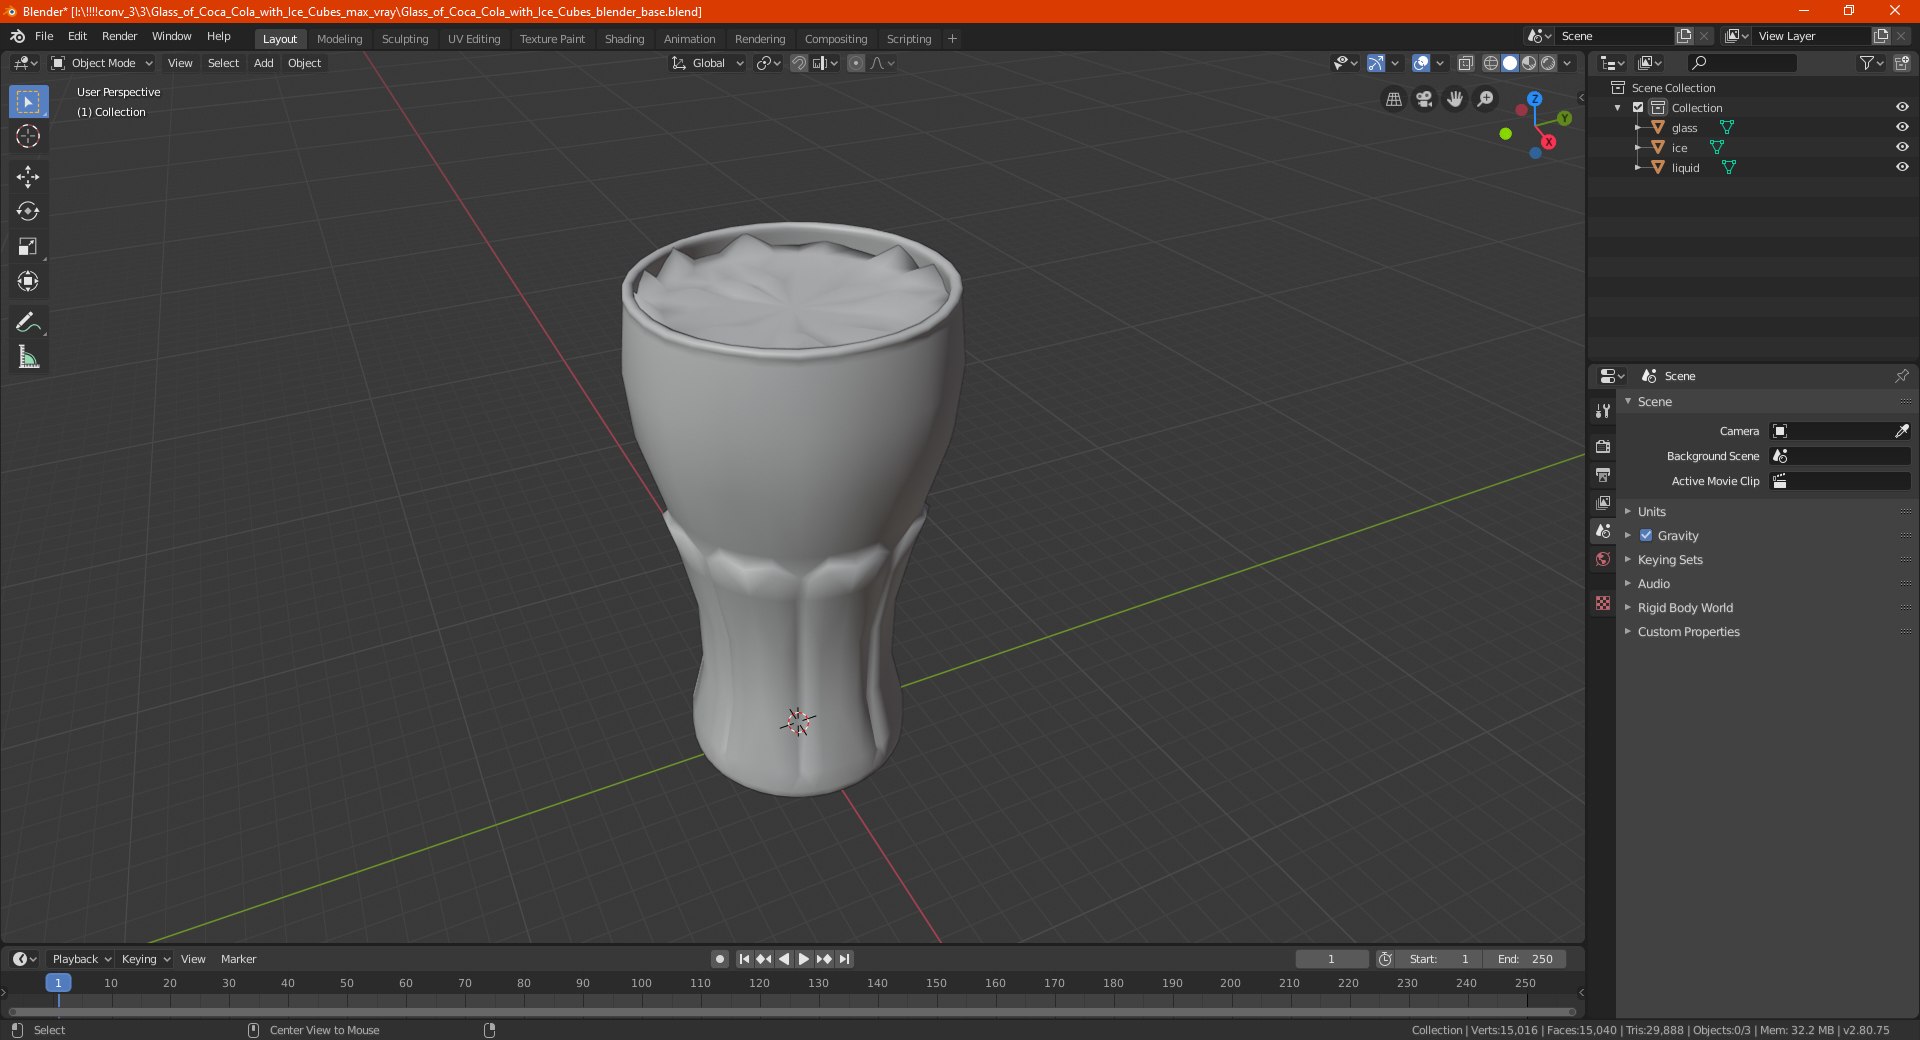Expand the Units panel
Viewport: 1920px width, 1040px height.
1651,512
